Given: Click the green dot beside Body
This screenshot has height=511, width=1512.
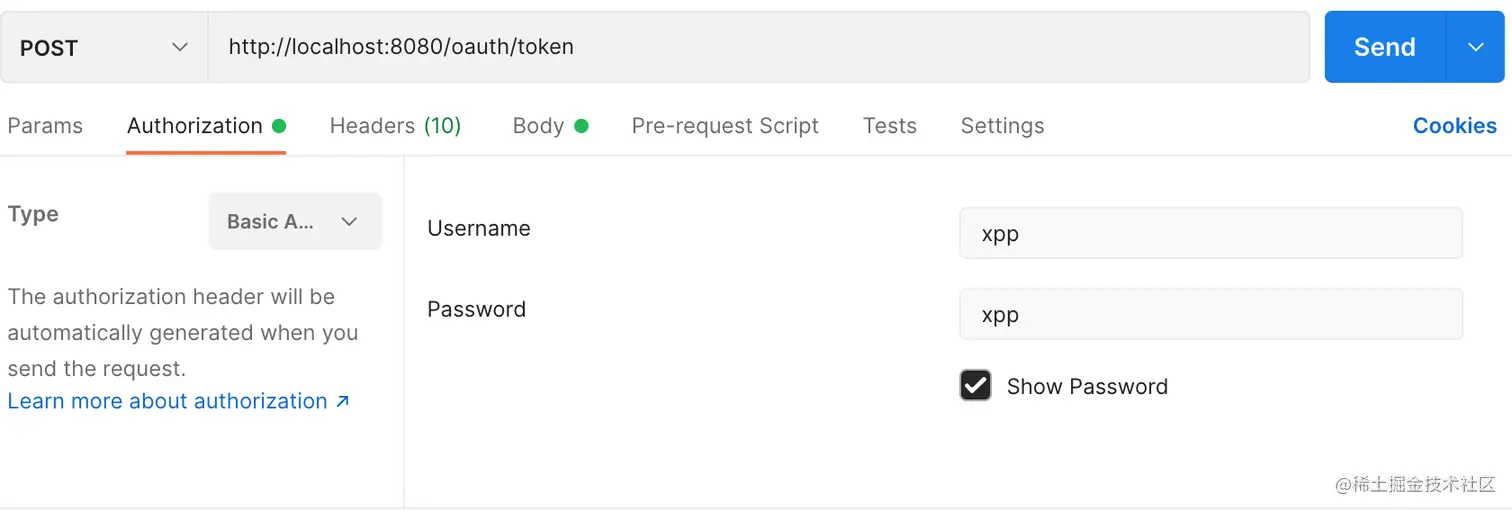Looking at the screenshot, I should (x=581, y=126).
